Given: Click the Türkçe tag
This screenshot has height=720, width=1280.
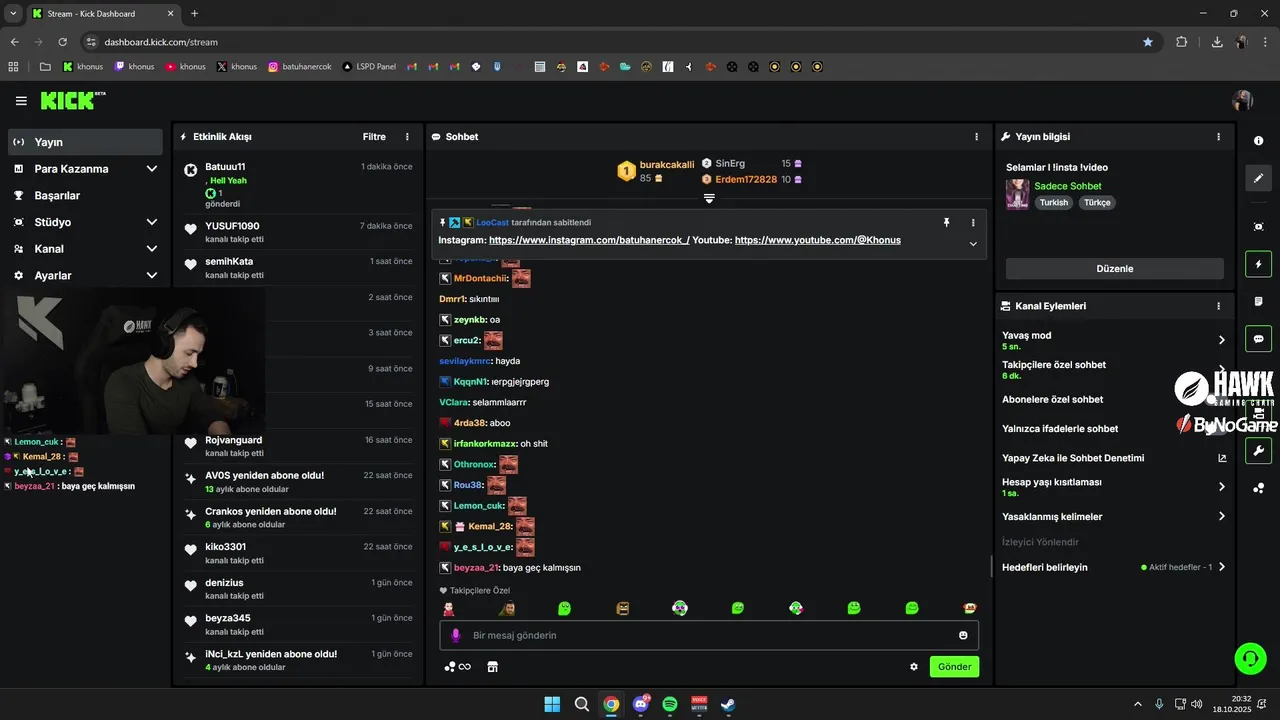Looking at the screenshot, I should coord(1097,203).
